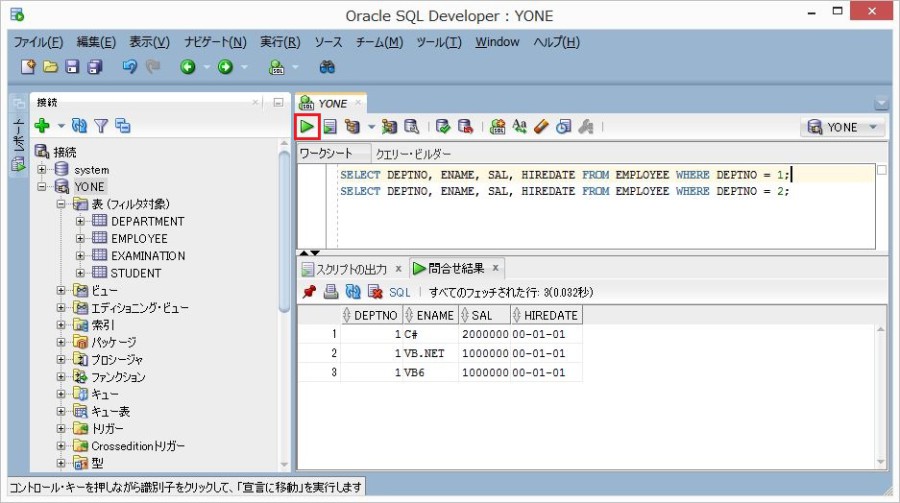Viewport: 900px width, 503px height.
Task: Switch to the クエリー・ビルダー tab
Action: [x=413, y=154]
